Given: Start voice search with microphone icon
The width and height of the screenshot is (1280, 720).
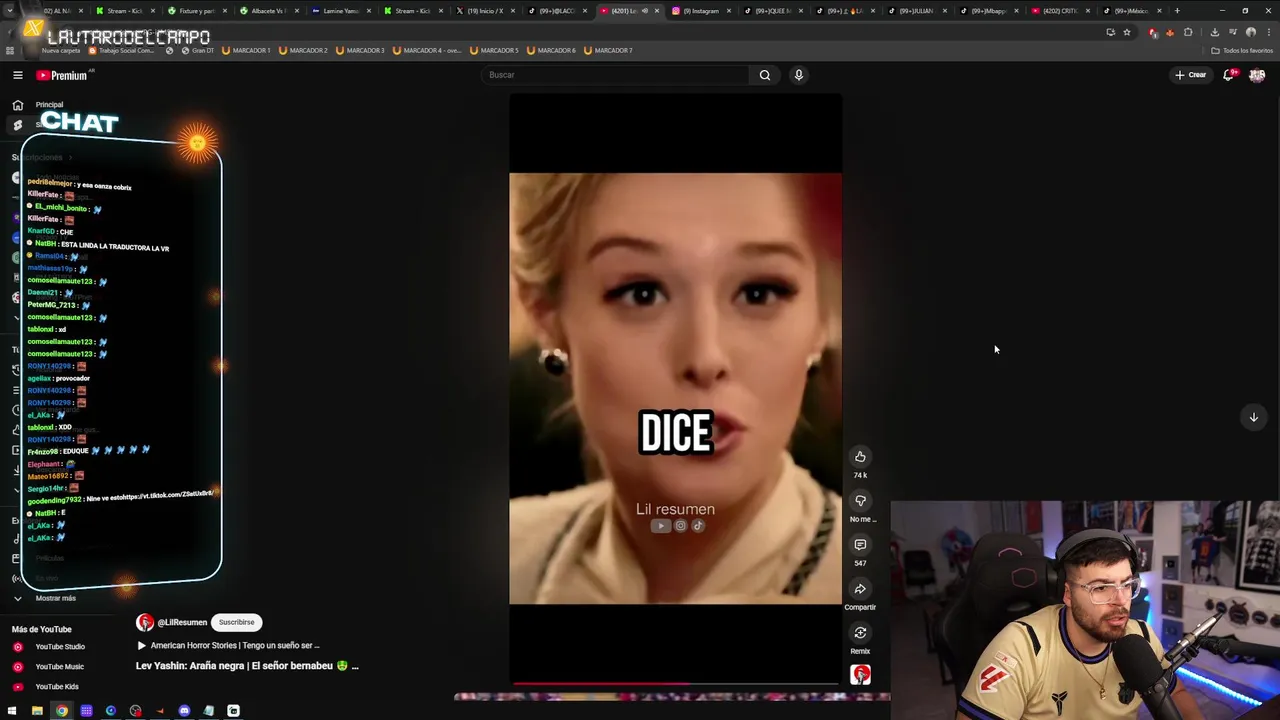Looking at the screenshot, I should (799, 75).
